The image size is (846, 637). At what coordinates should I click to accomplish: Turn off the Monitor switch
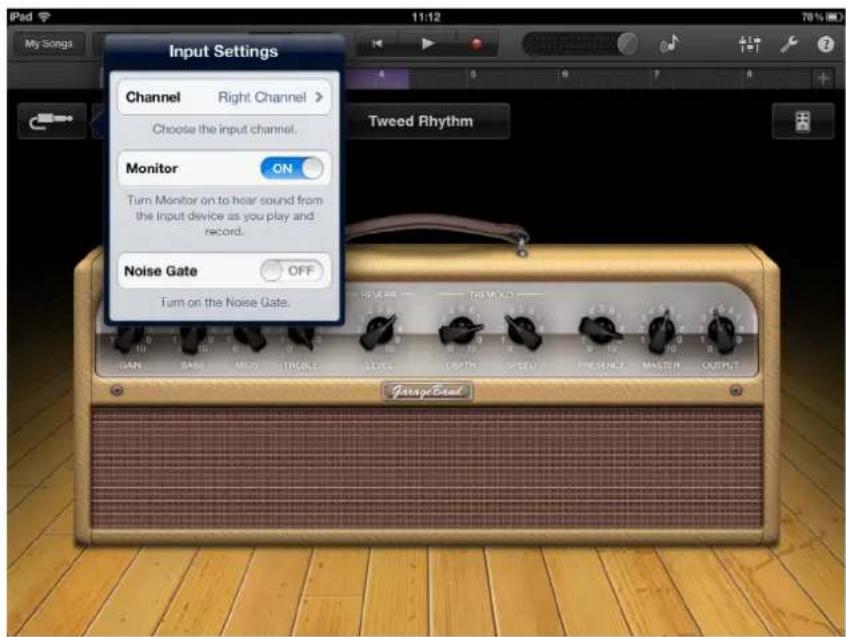[x=292, y=168]
